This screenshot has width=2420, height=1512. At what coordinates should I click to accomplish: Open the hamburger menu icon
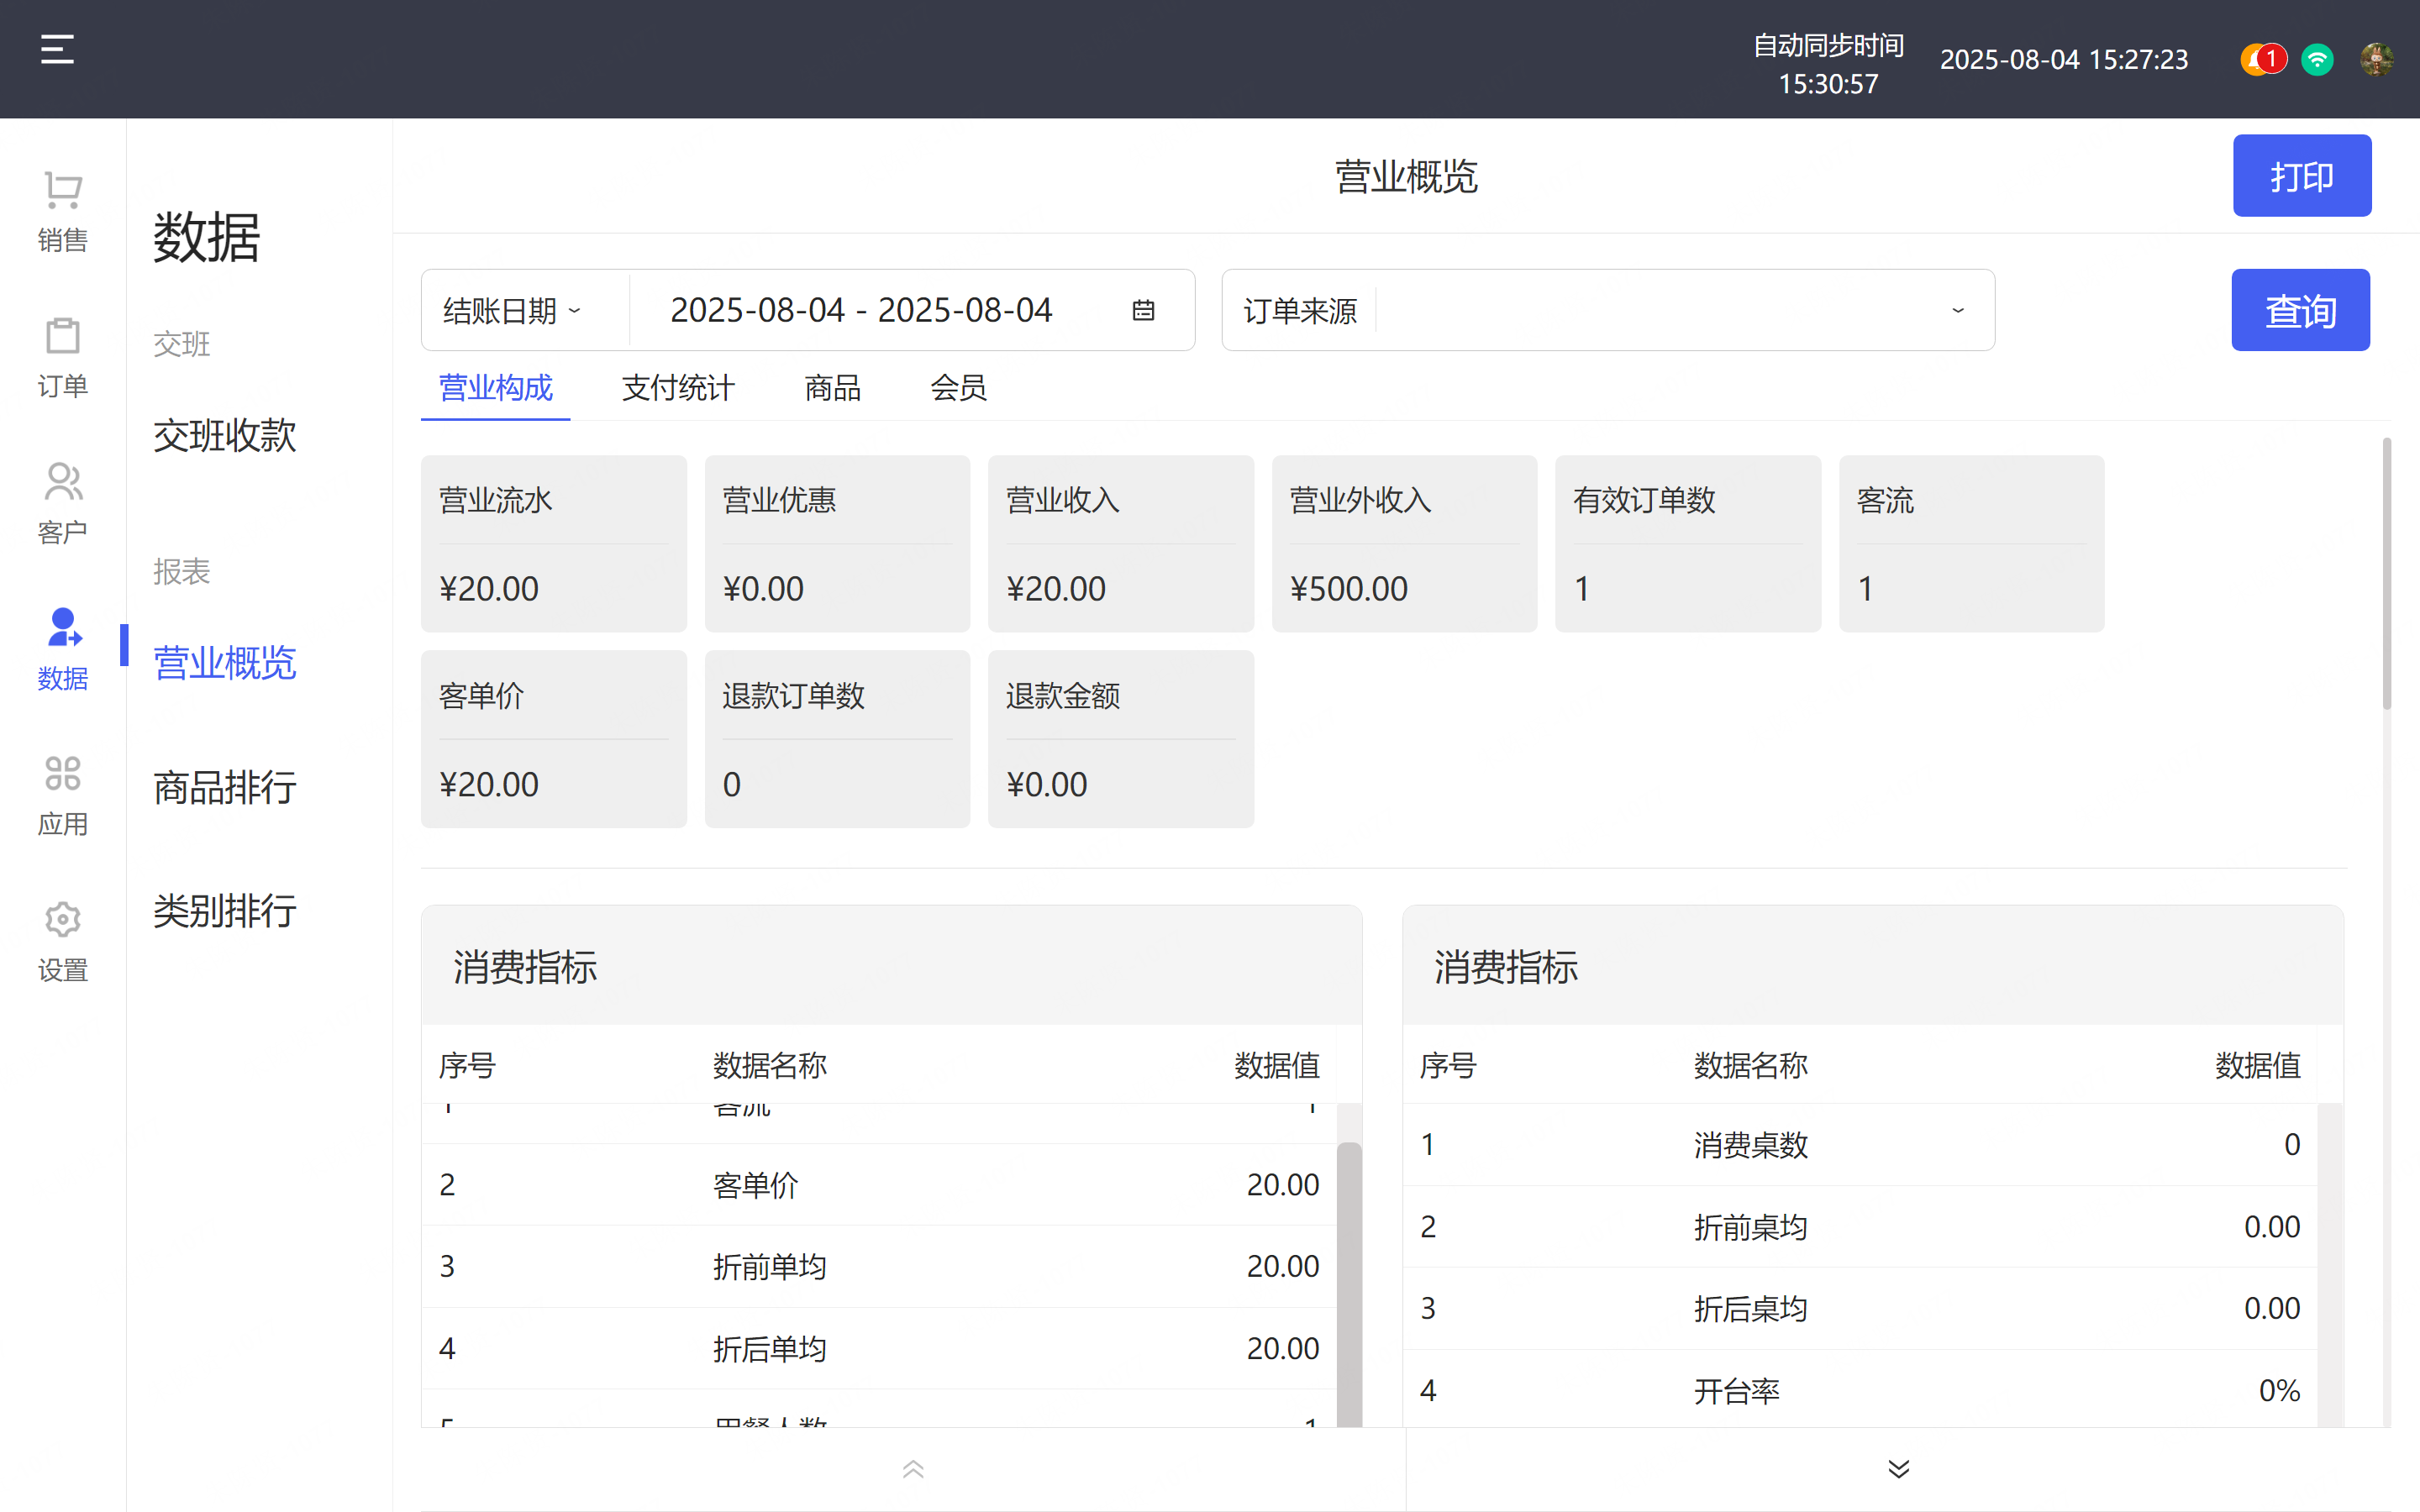point(57,49)
